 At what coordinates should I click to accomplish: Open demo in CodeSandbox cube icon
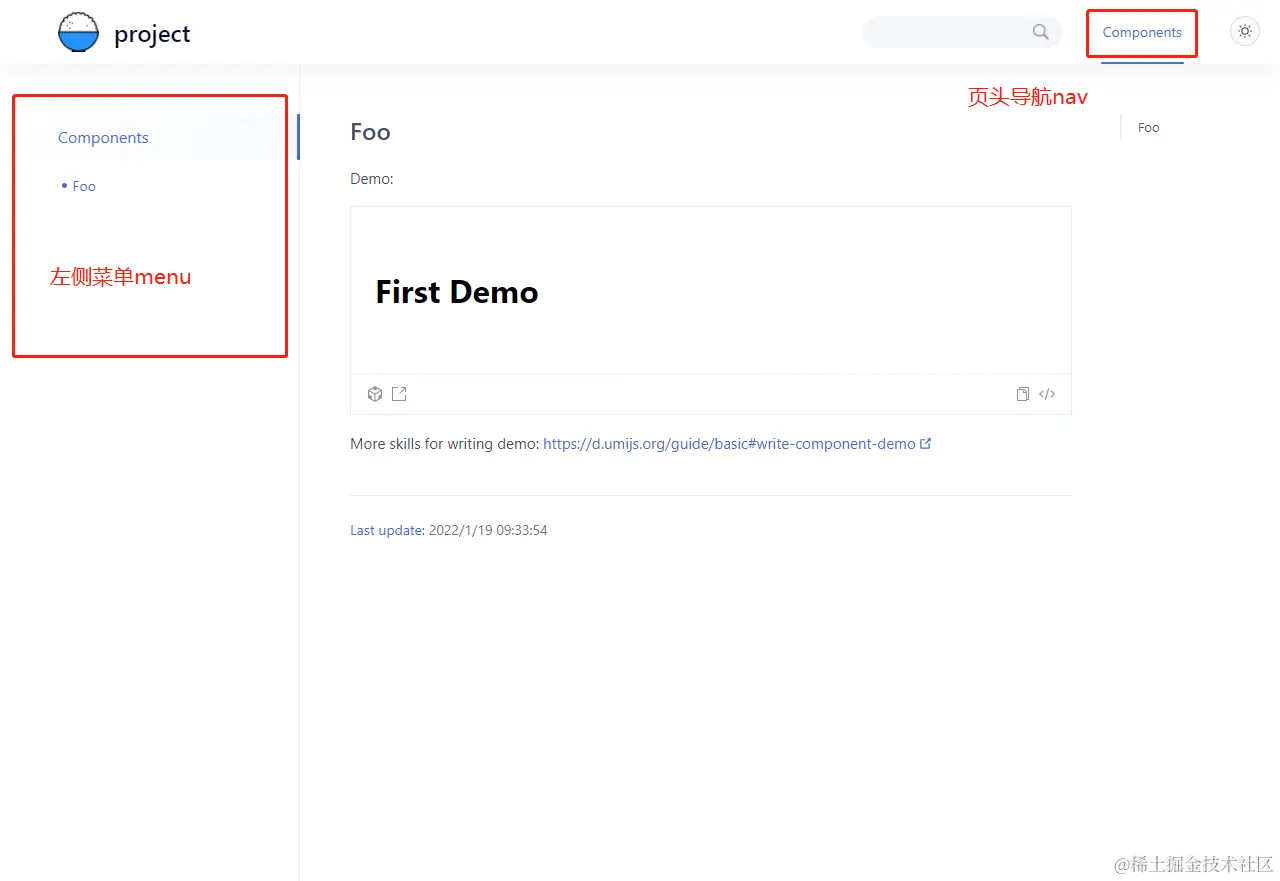375,394
